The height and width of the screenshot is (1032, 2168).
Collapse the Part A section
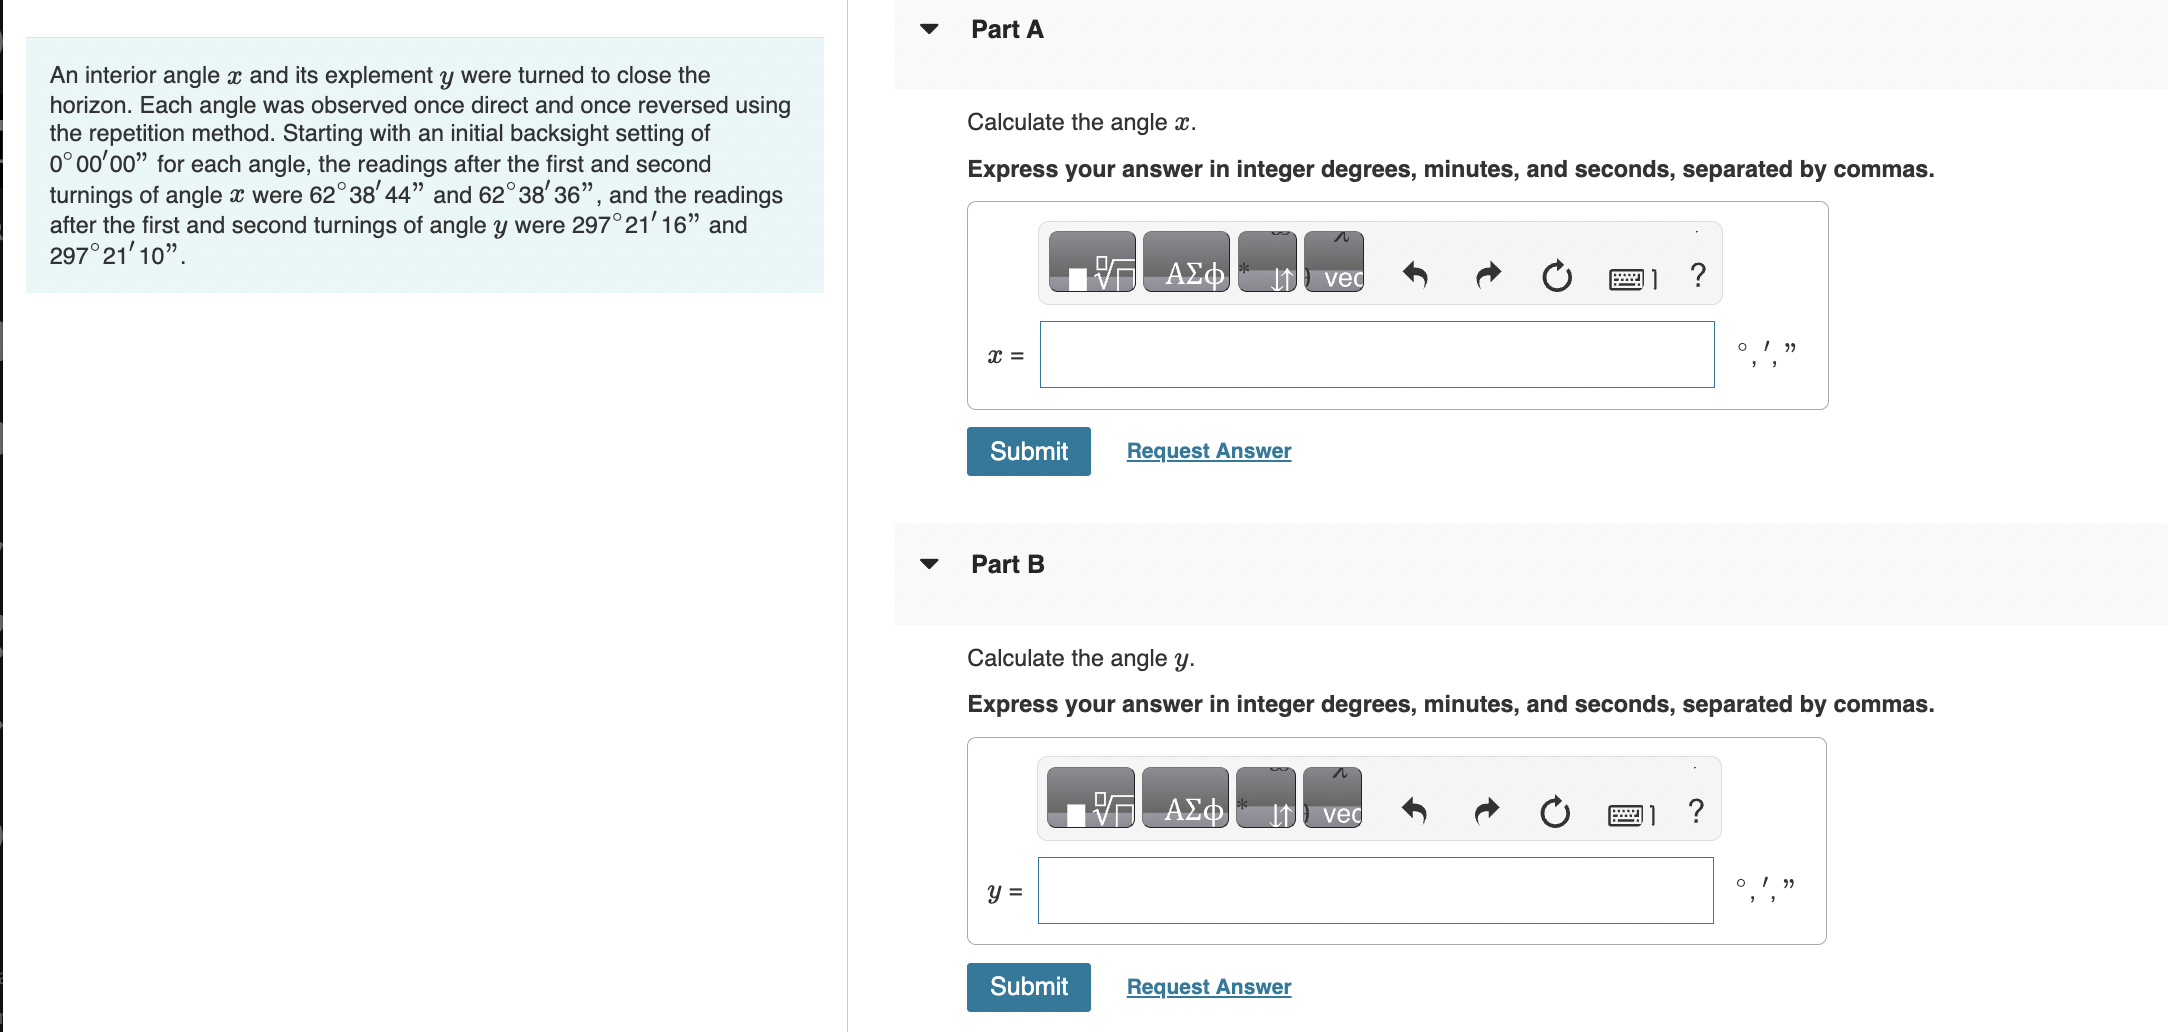tap(929, 29)
